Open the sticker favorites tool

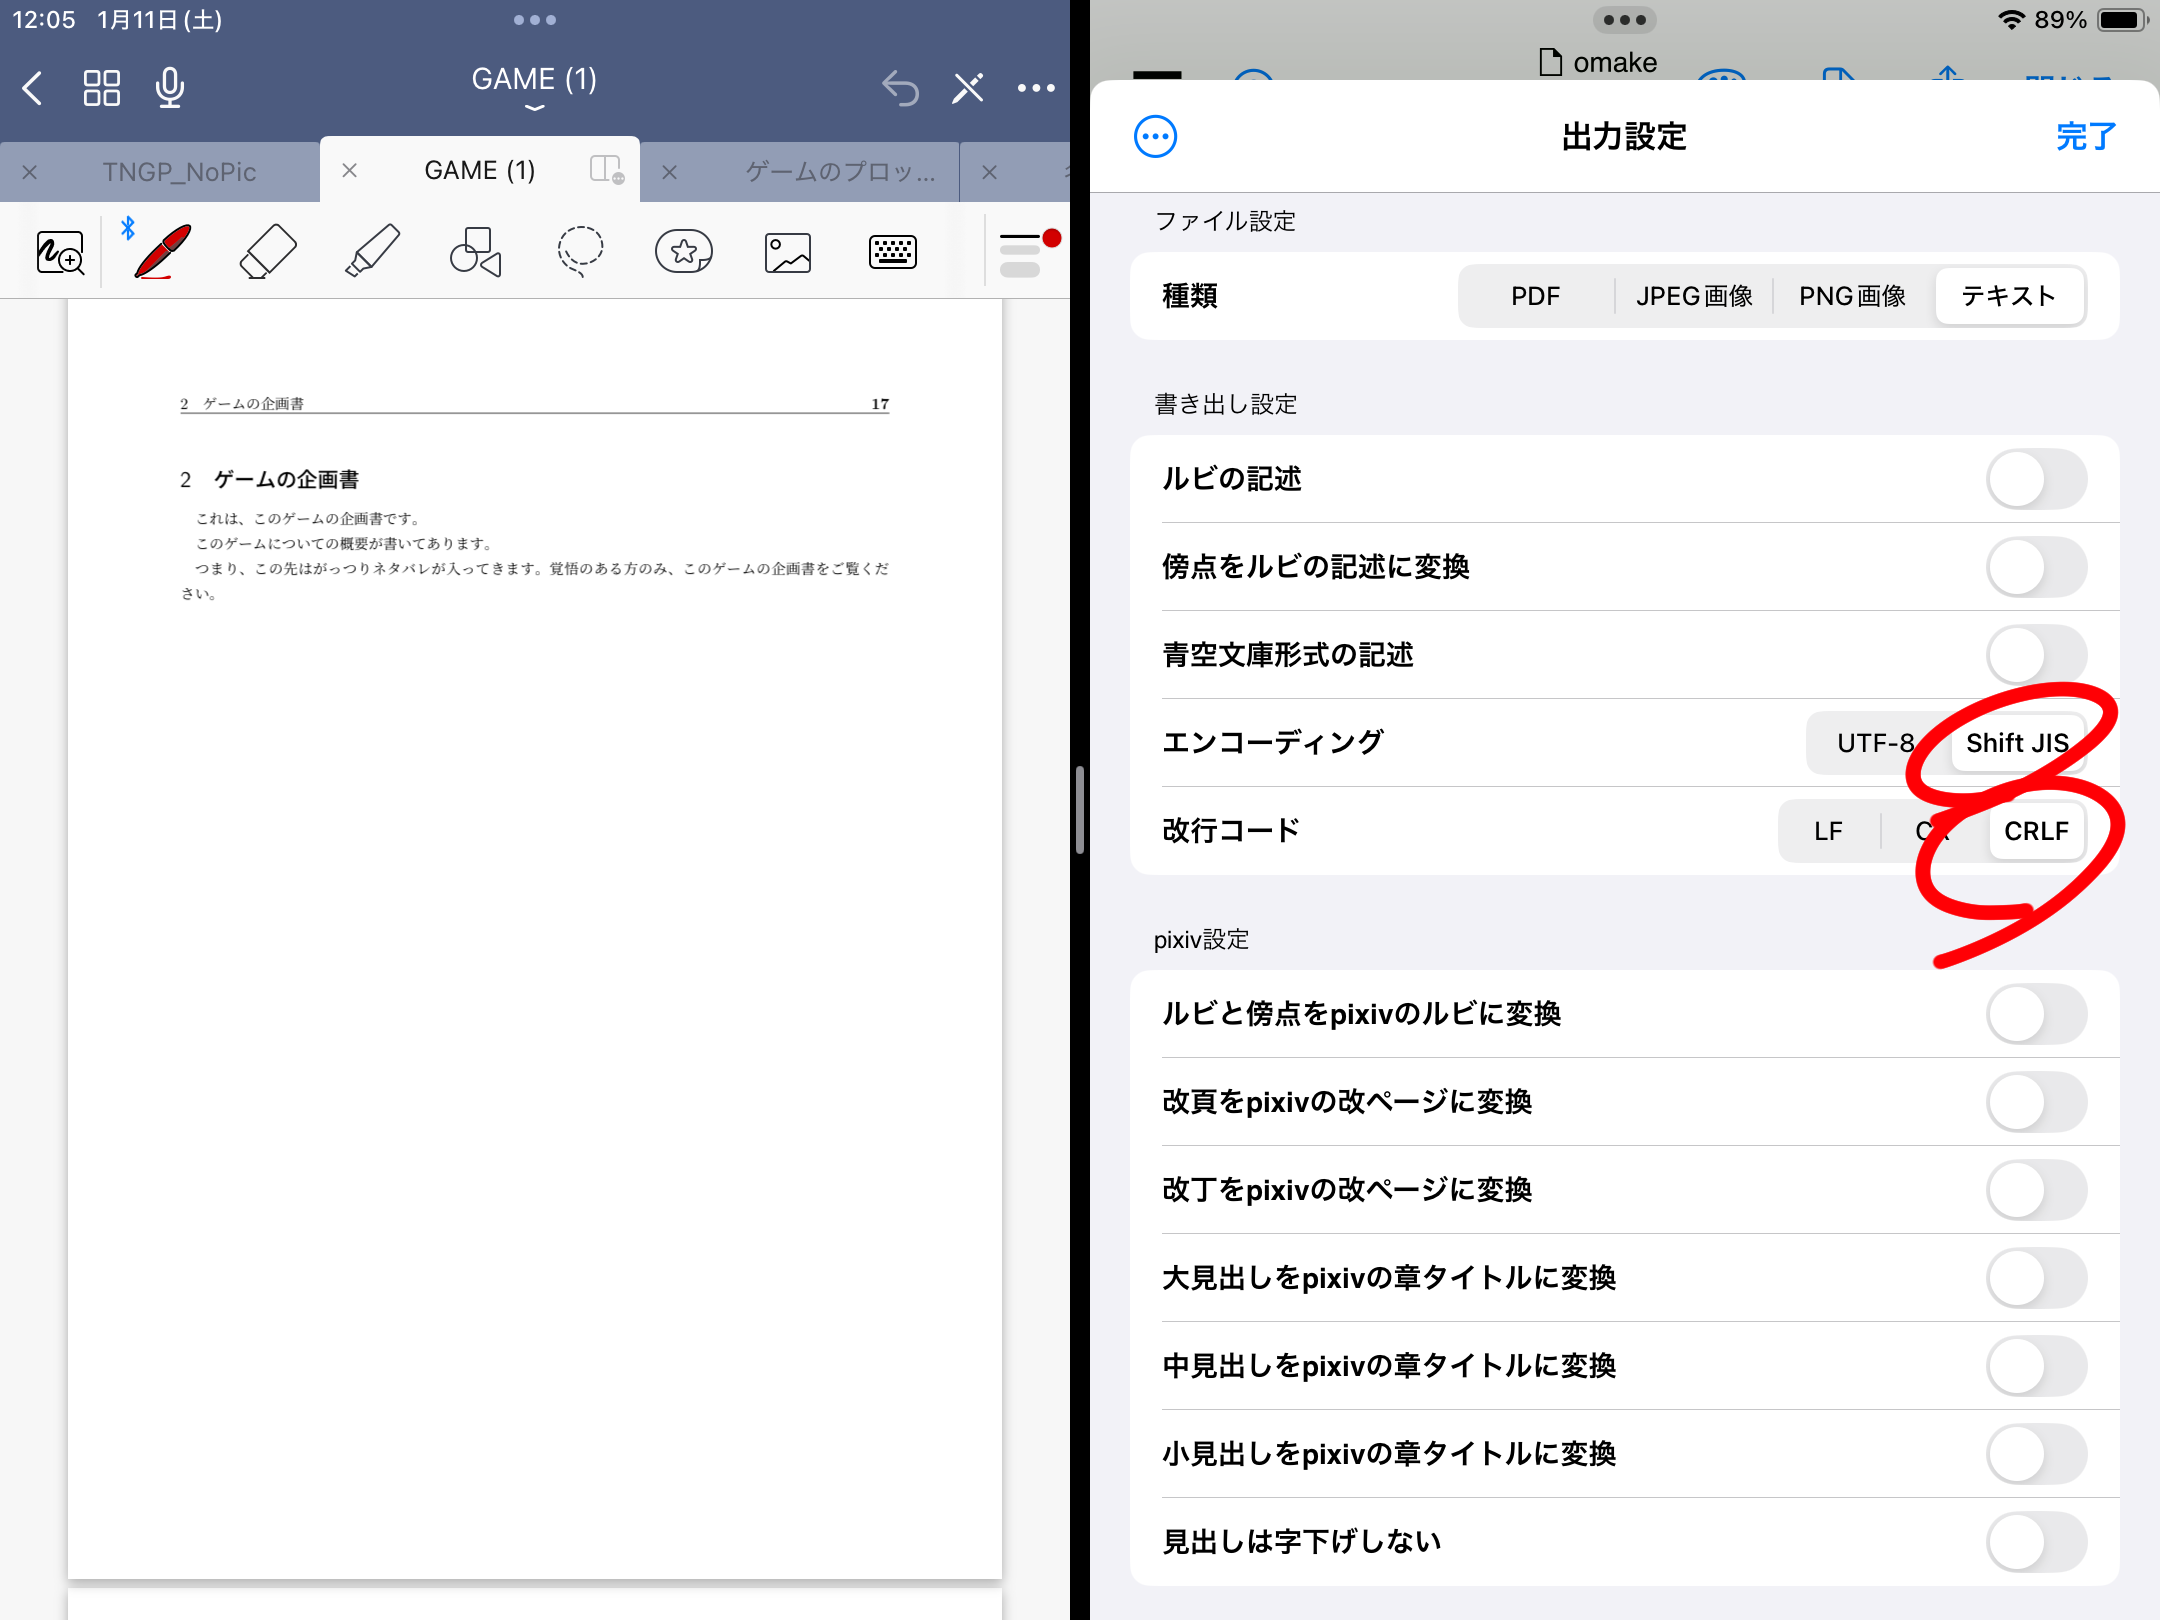[x=684, y=252]
